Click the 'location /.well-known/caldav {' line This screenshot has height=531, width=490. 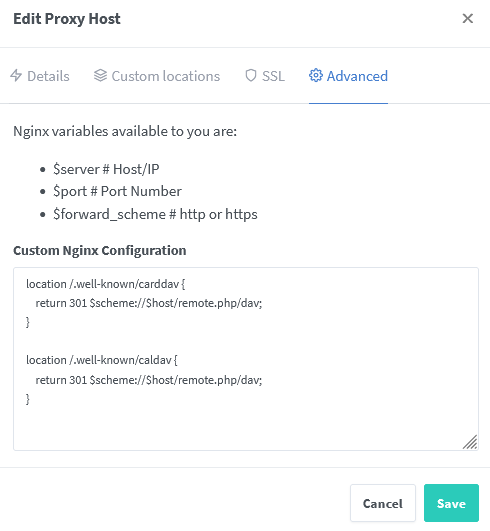(102, 360)
